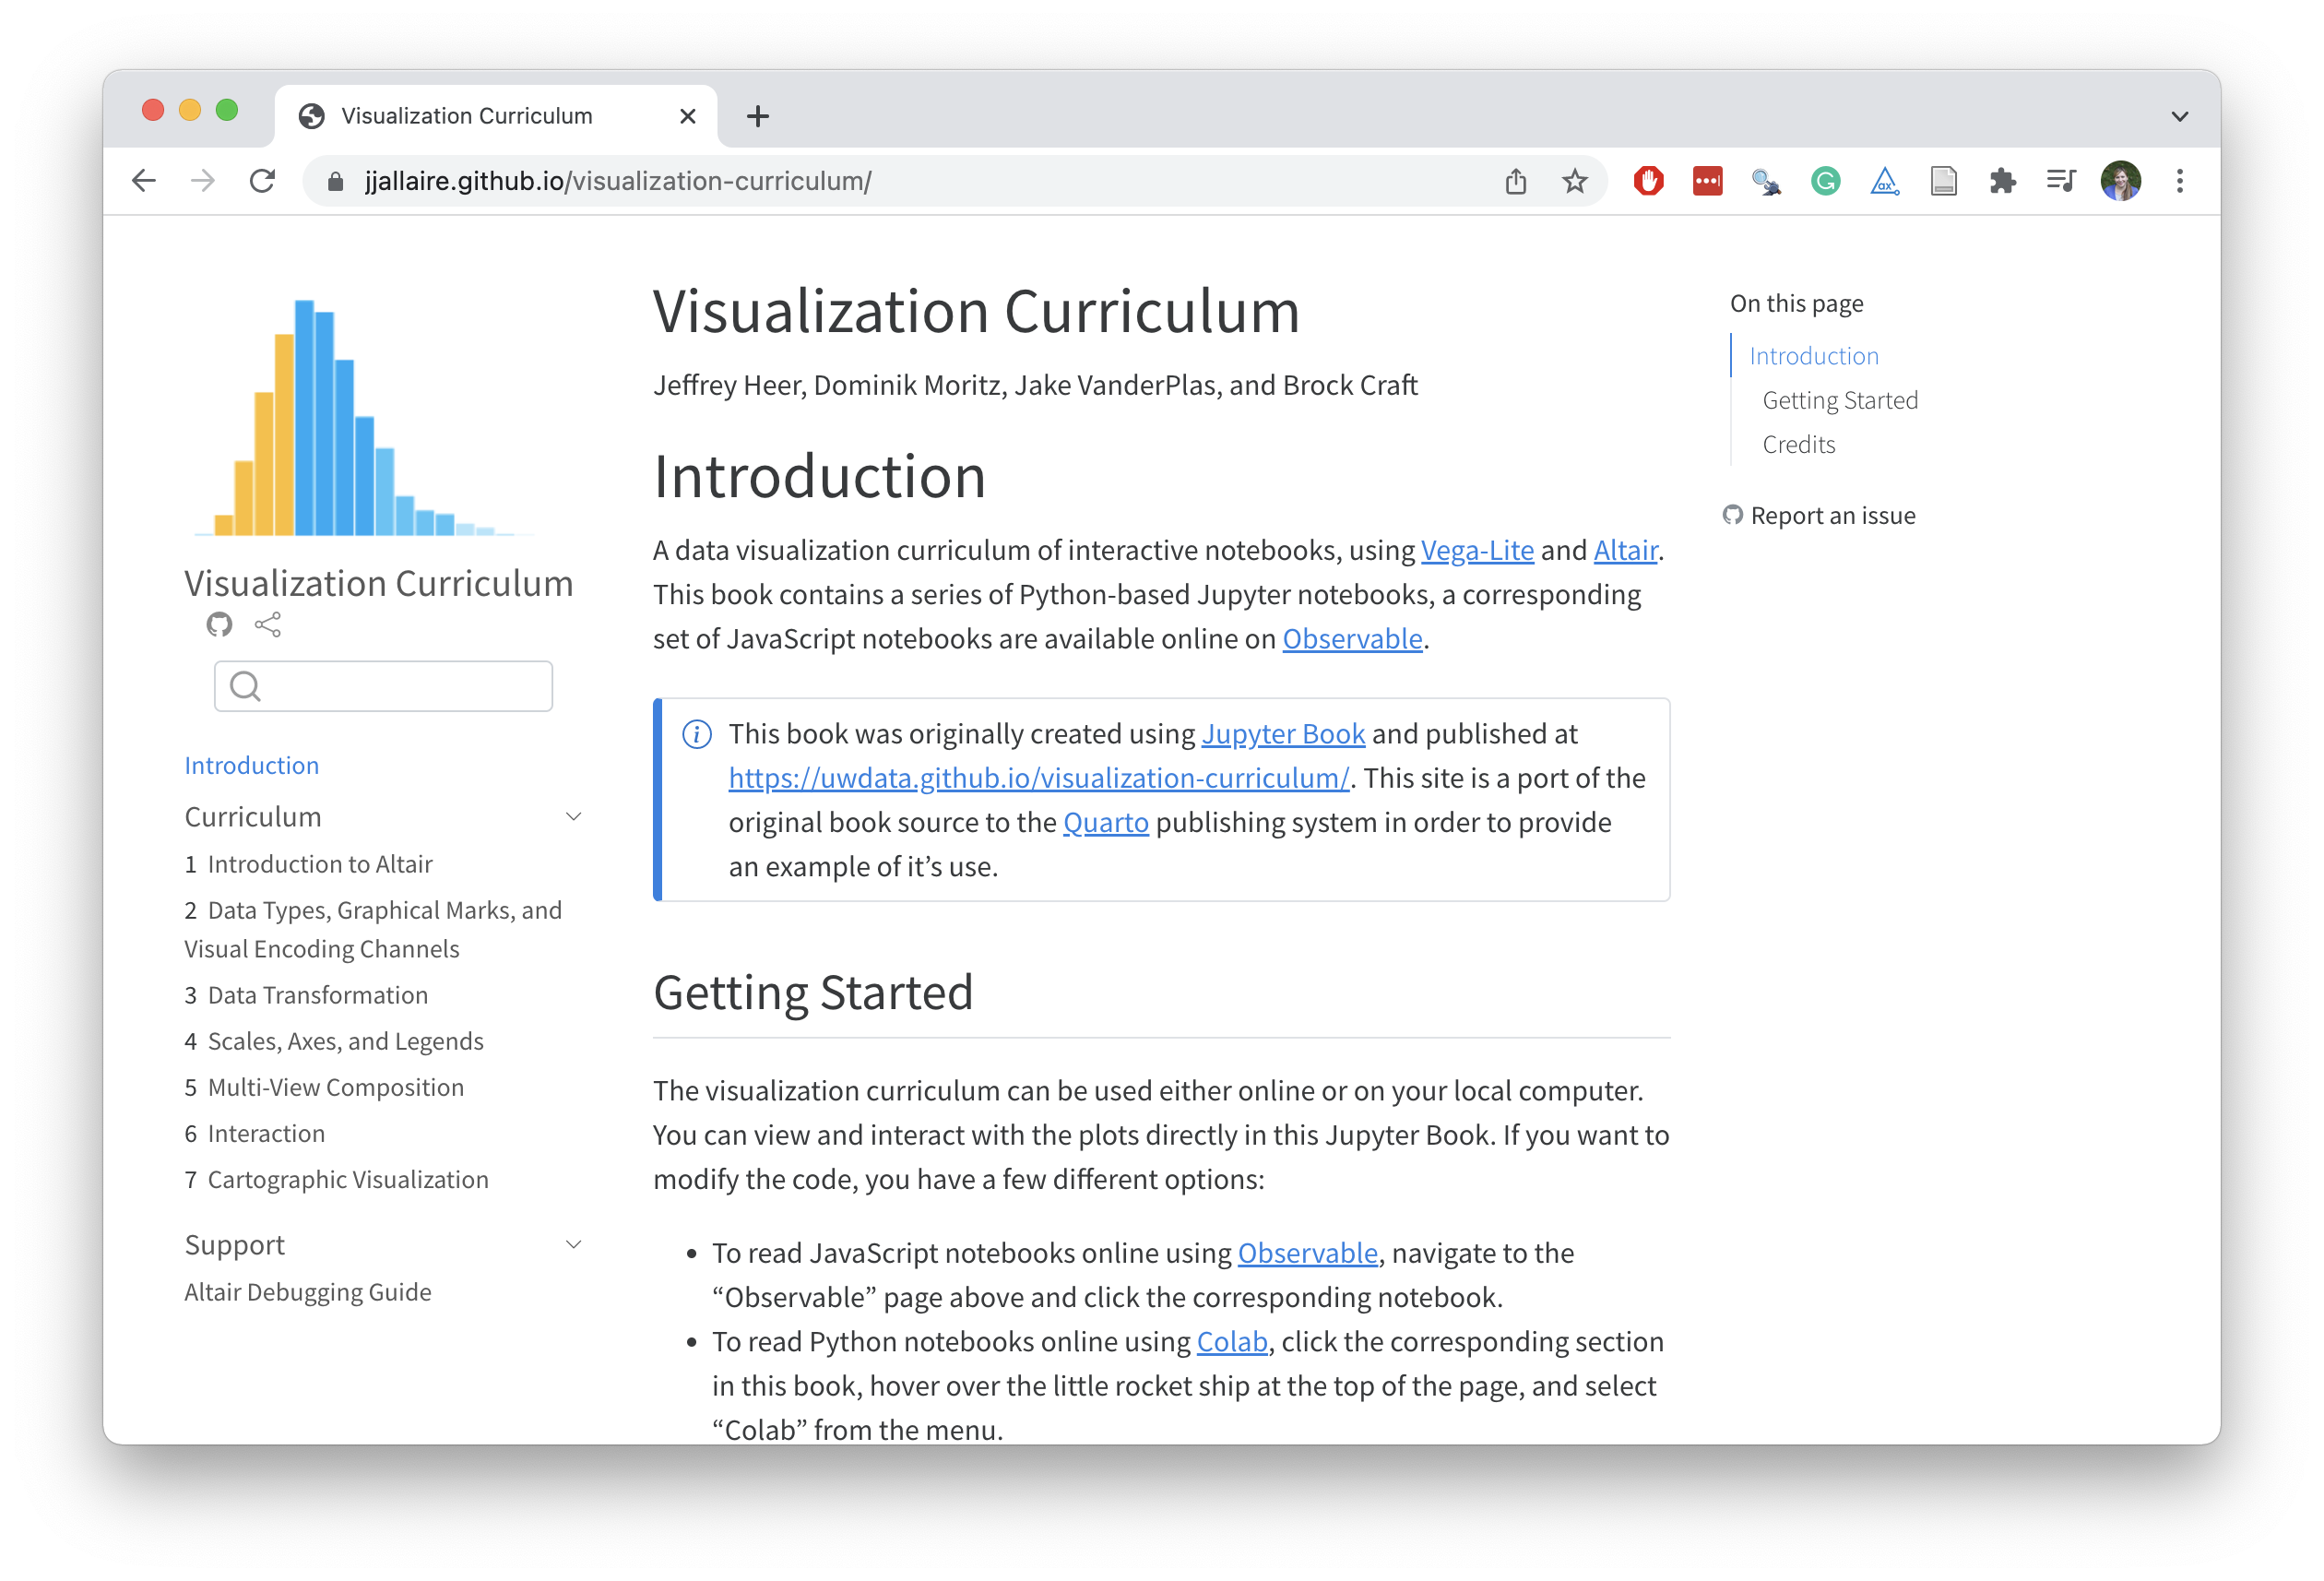Open the Vega-Lite link
Image resolution: width=2324 pixels, height=1581 pixels.
point(1477,550)
